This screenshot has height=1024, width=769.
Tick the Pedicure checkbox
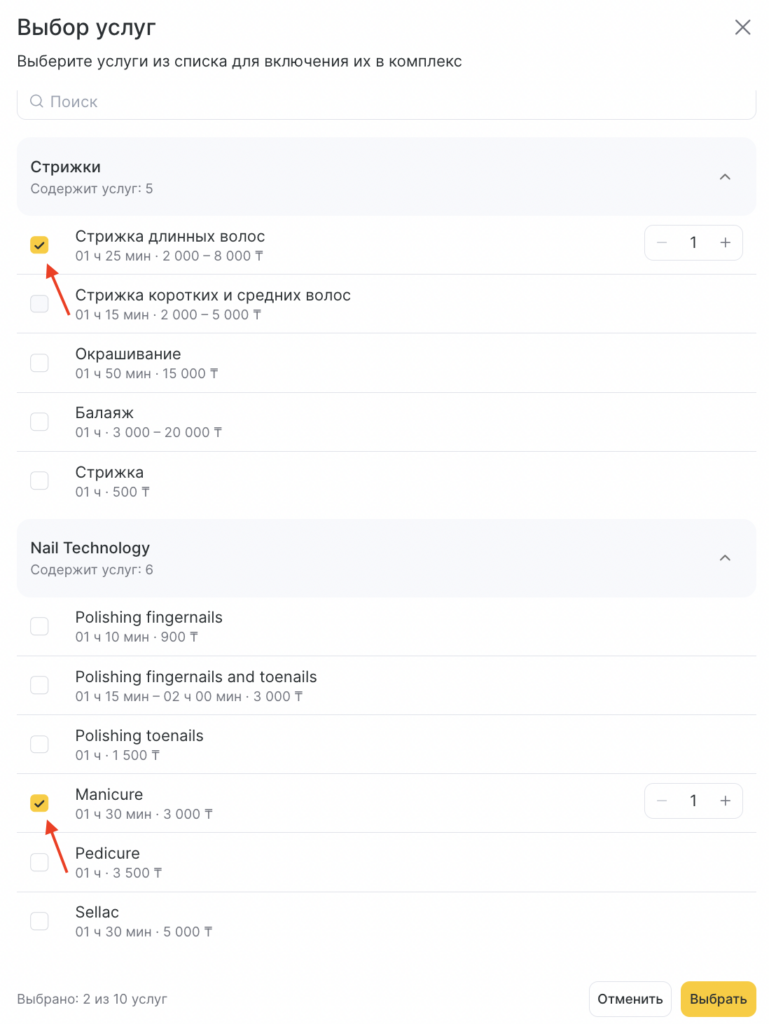tap(39, 862)
